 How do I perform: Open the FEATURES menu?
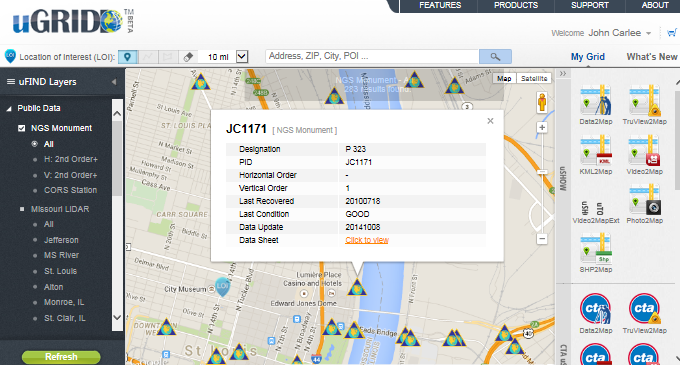tap(440, 5)
